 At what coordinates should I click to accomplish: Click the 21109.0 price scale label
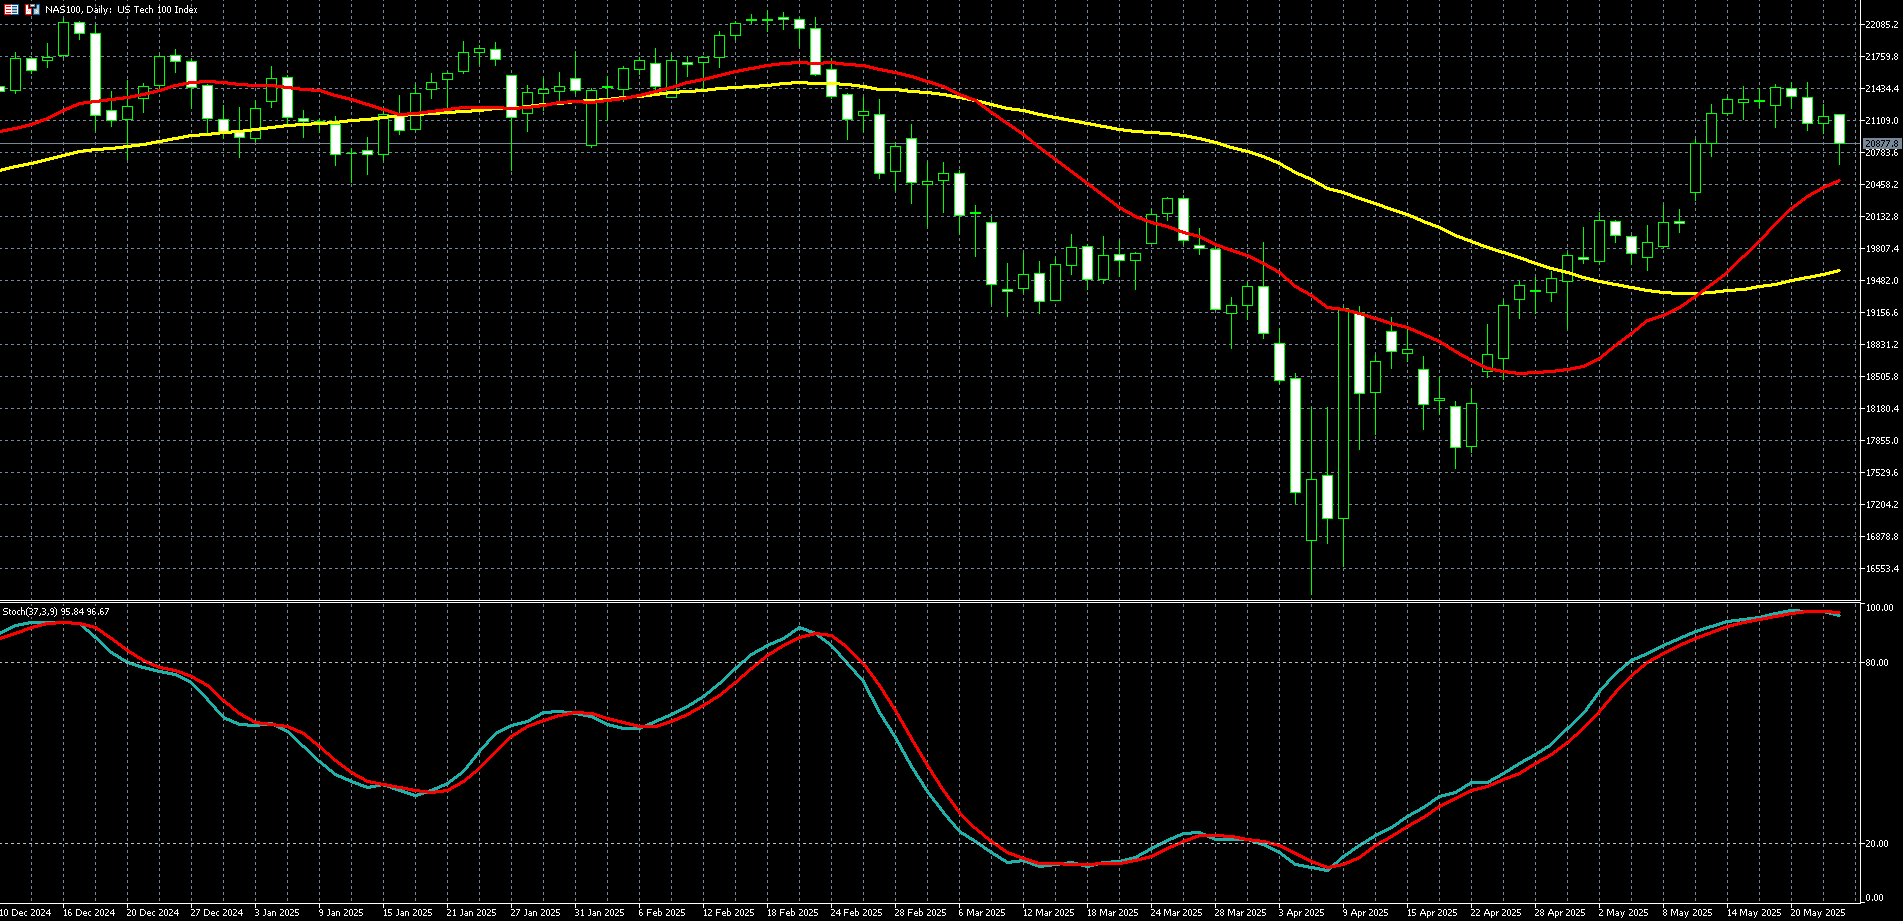point(1881,121)
